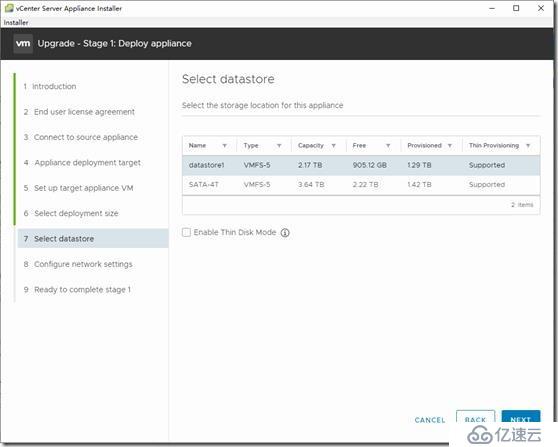Screen dimensions: 558x447
Task: Go to Appliance deployment target step
Action: (x=82, y=163)
